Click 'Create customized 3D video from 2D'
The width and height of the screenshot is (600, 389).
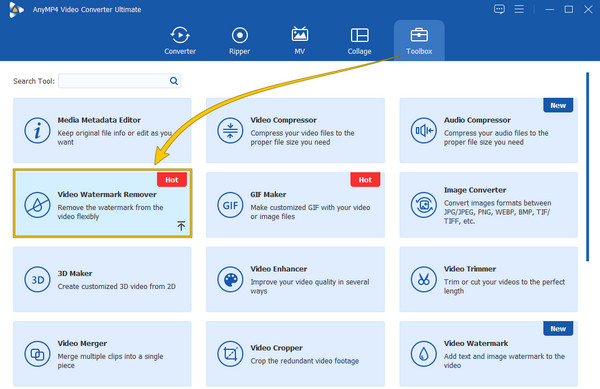coord(117,286)
